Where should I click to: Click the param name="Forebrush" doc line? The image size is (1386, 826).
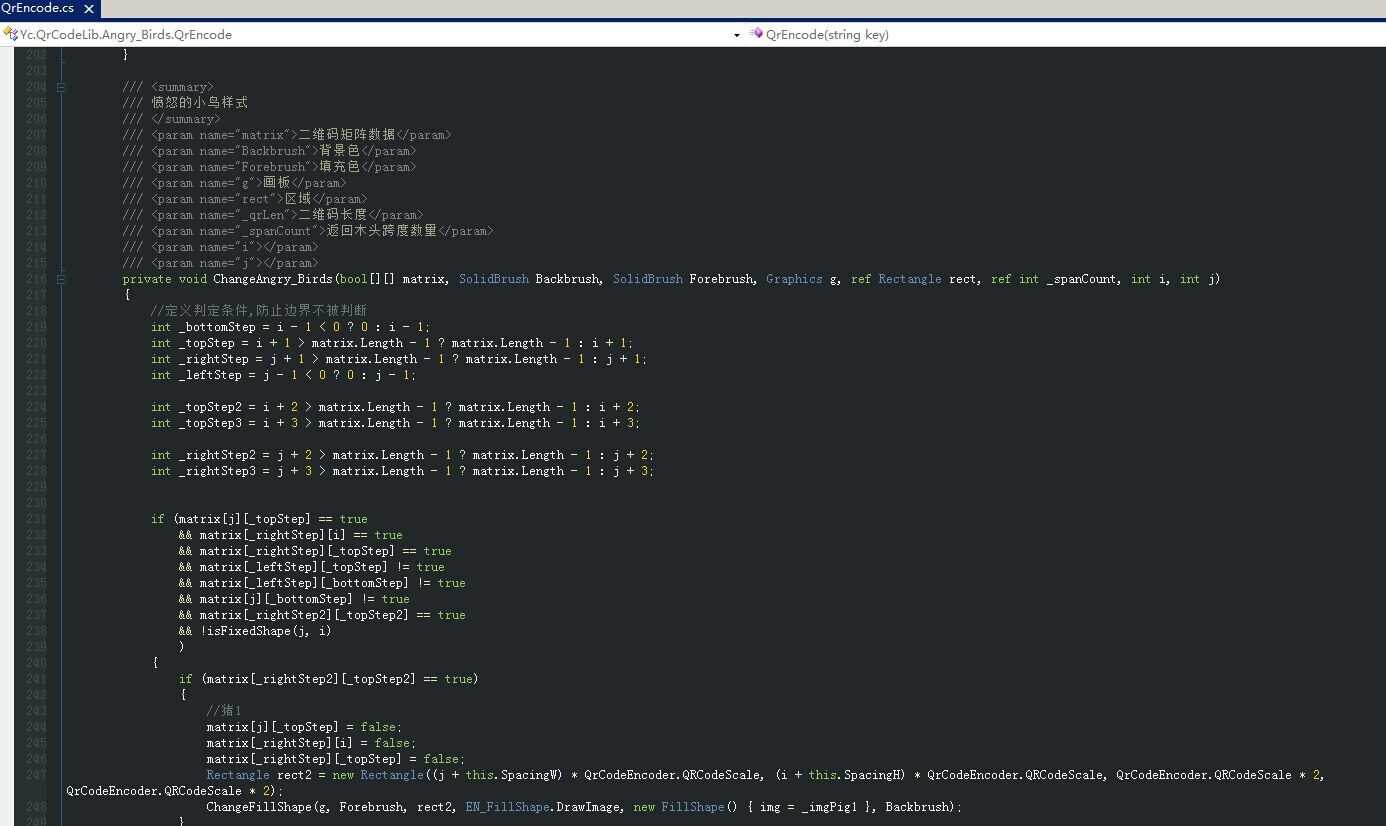click(x=269, y=167)
